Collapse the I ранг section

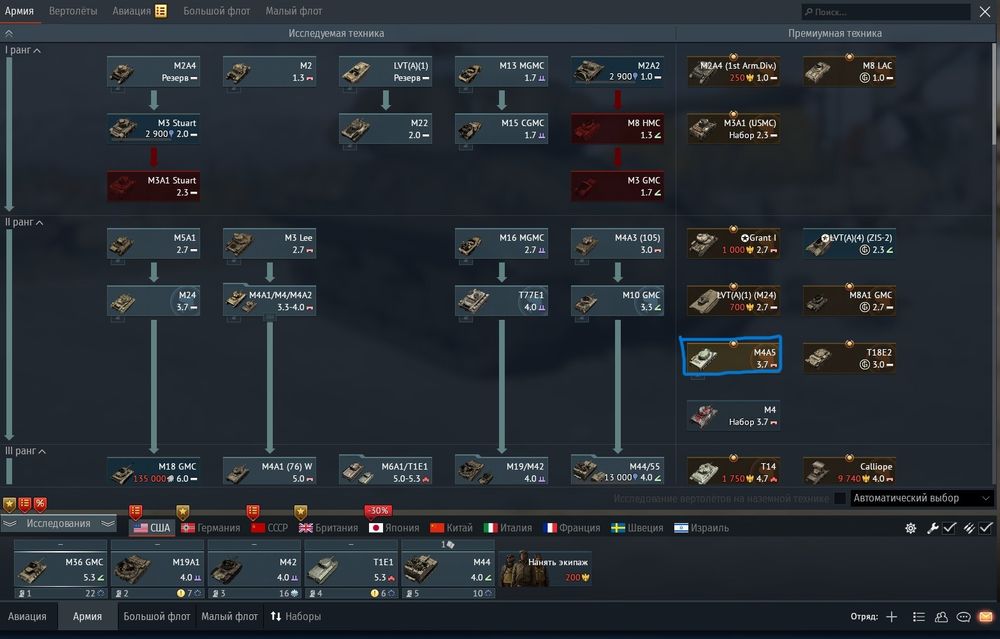(x=37, y=50)
